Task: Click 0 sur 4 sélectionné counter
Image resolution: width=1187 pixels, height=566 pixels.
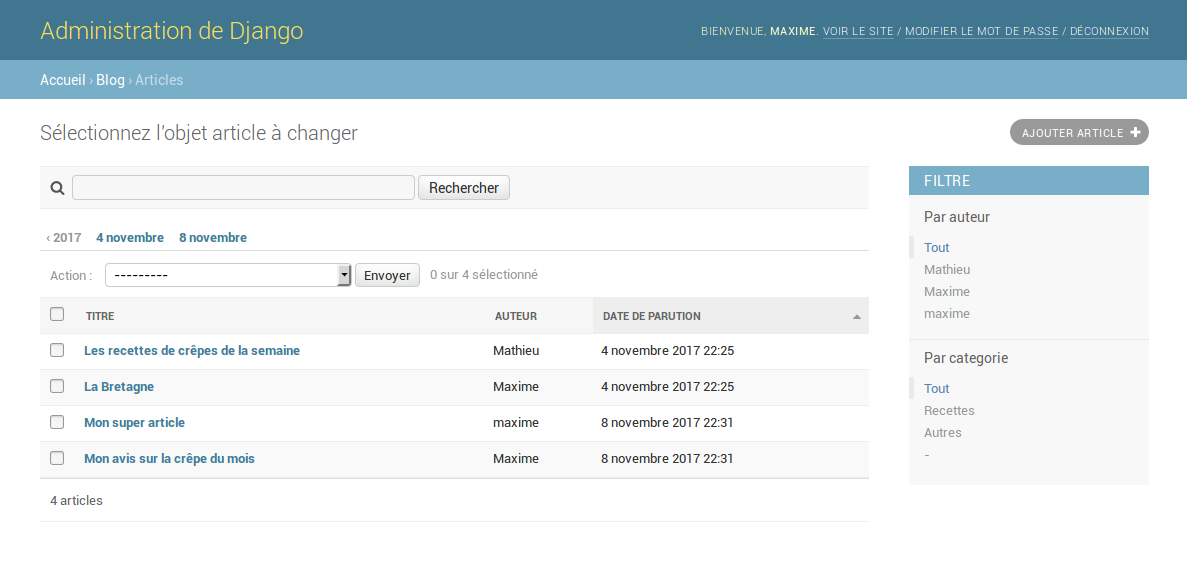Action: pyautogui.click(x=484, y=275)
